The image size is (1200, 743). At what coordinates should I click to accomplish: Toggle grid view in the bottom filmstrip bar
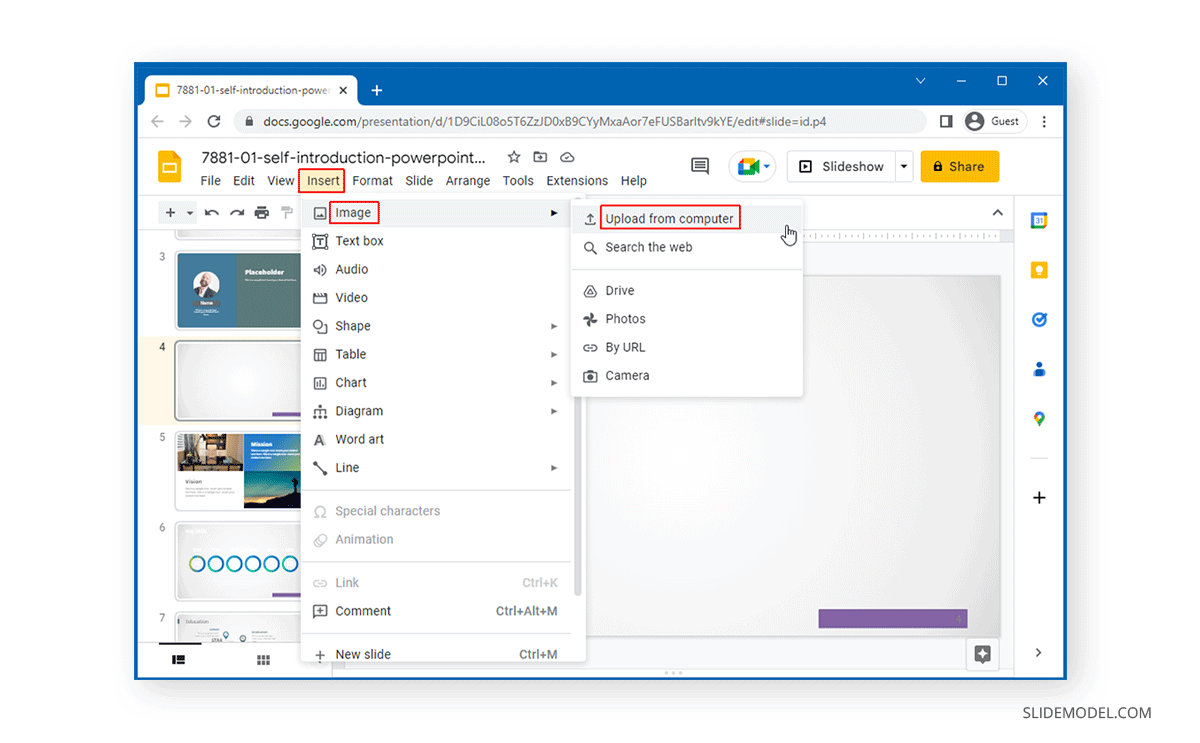[263, 660]
